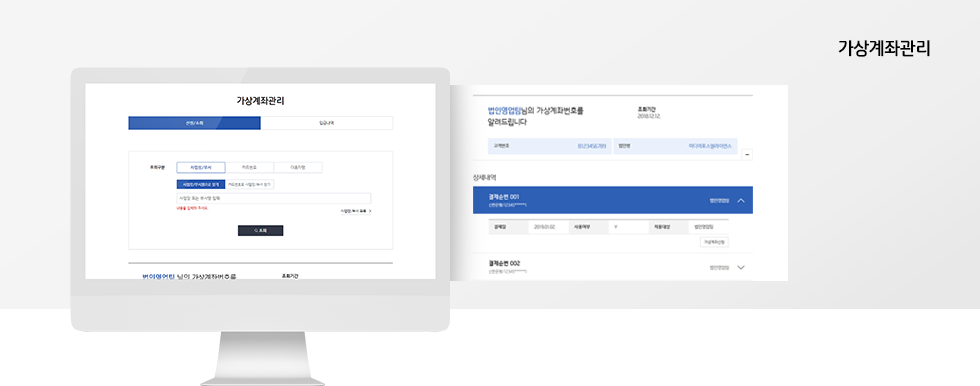980x386 pixels.
Task: Focus the 사업장 또는 부서명 입력 text field
Action: pyautogui.click(x=274, y=199)
